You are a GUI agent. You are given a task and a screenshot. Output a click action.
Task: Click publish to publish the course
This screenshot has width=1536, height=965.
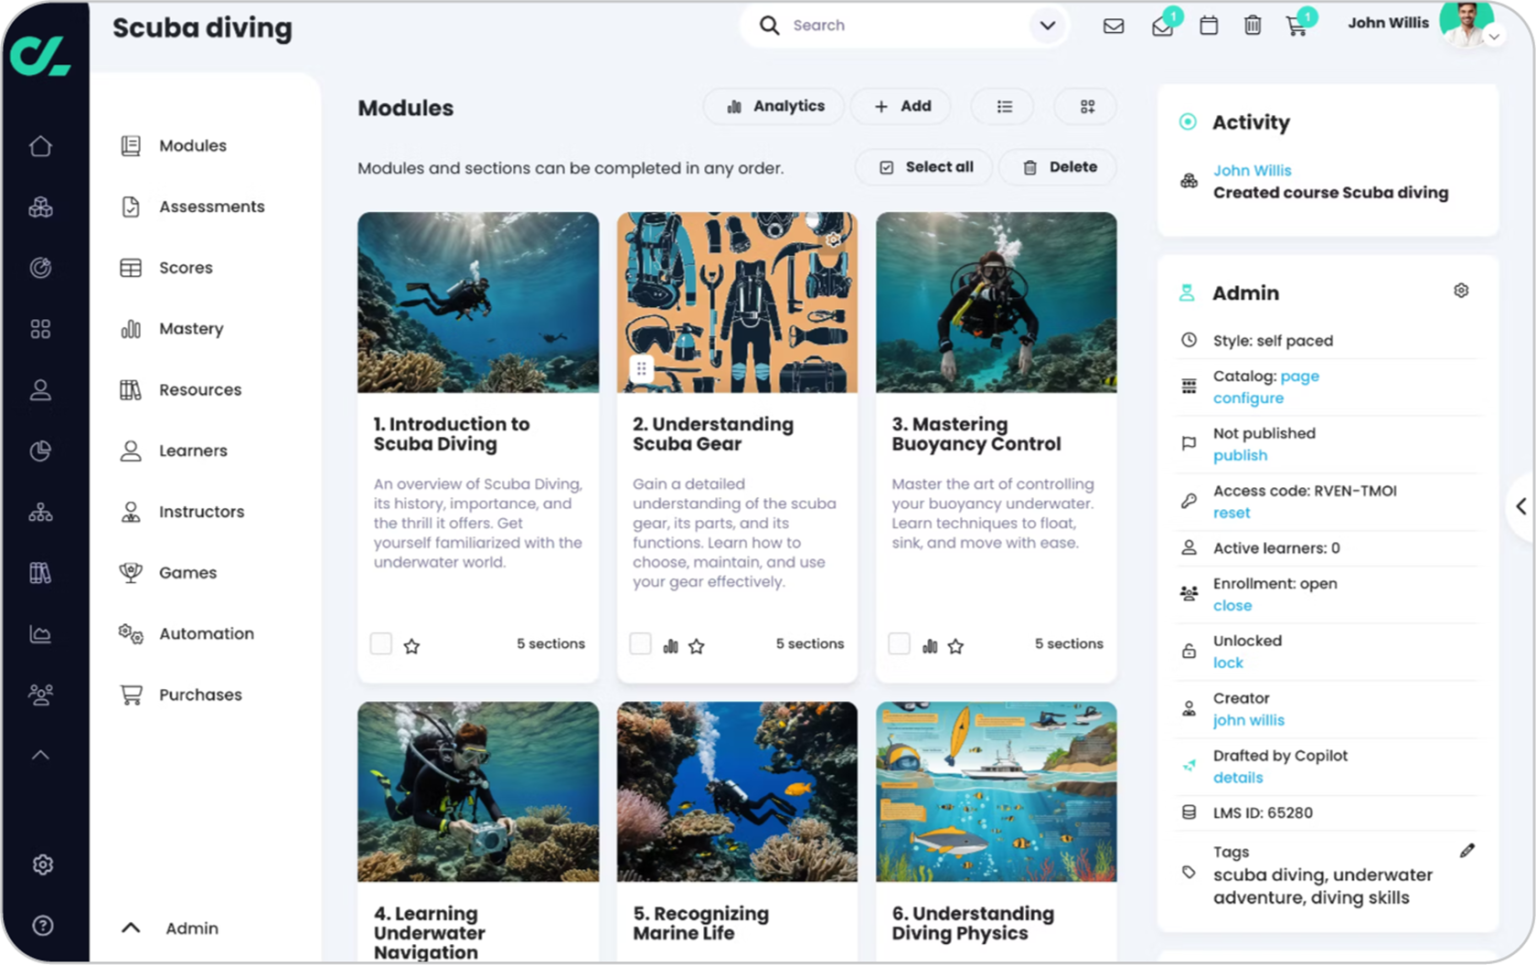[x=1240, y=455]
